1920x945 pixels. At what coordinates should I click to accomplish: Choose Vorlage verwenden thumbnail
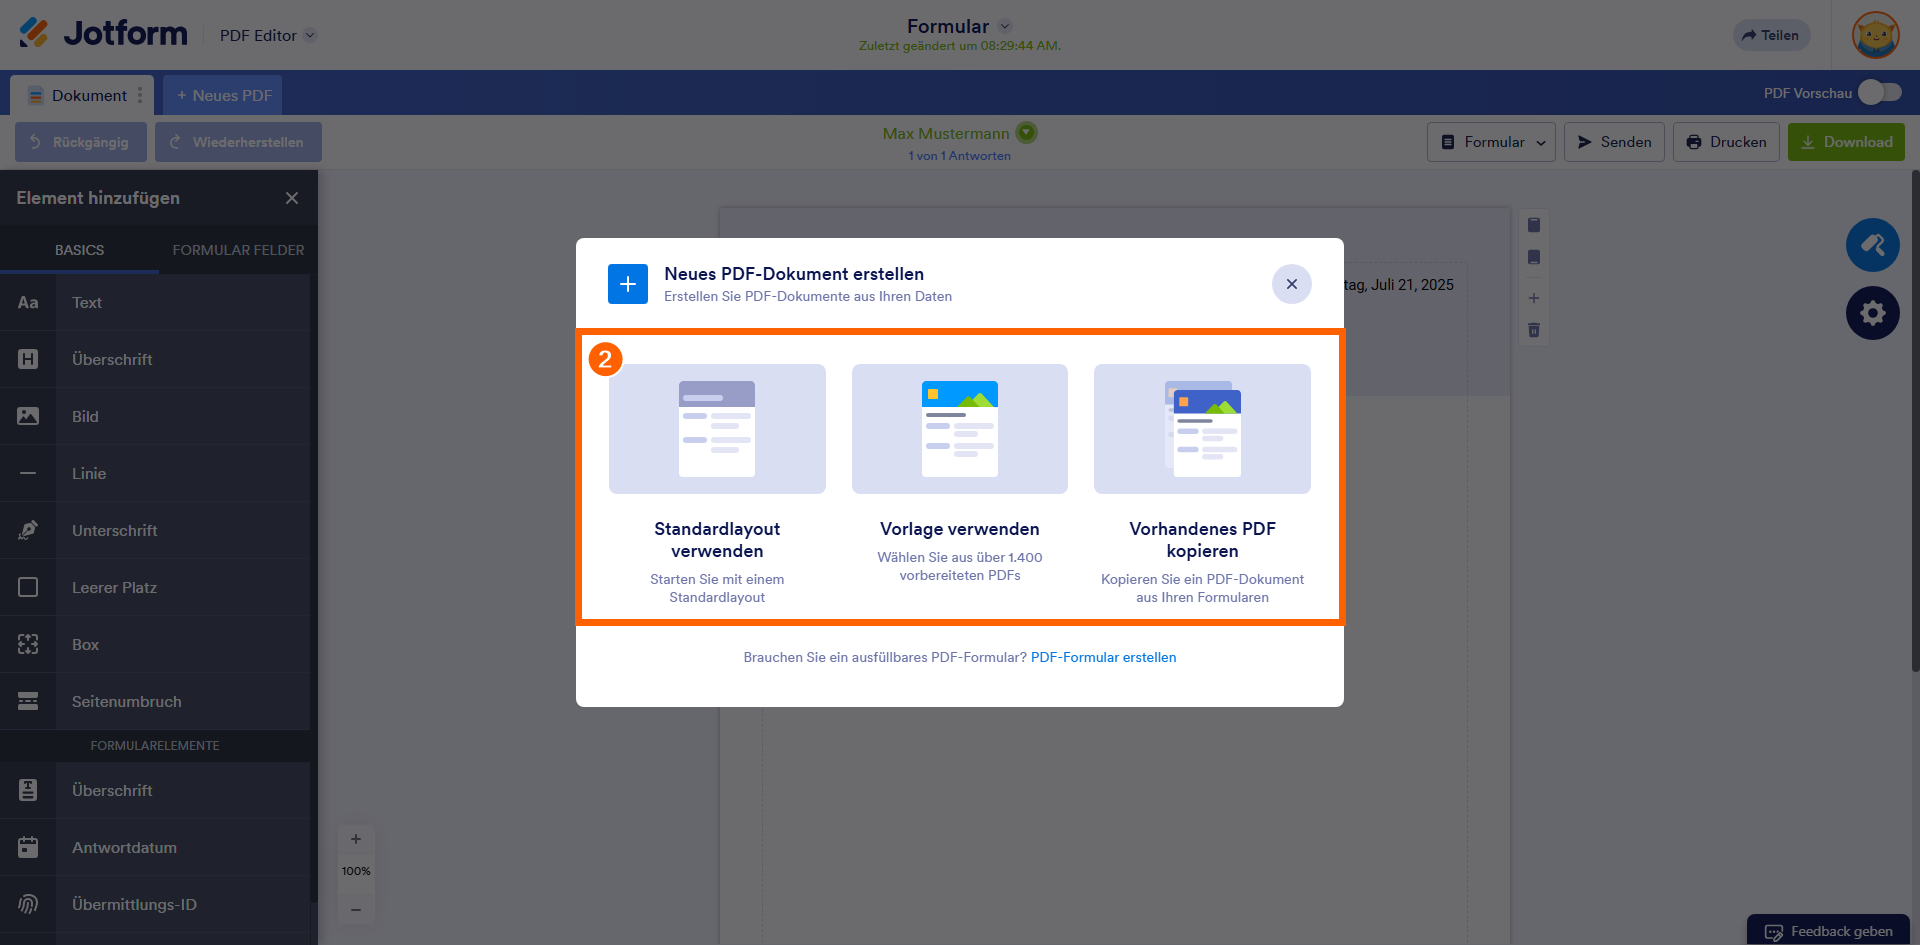(x=960, y=428)
